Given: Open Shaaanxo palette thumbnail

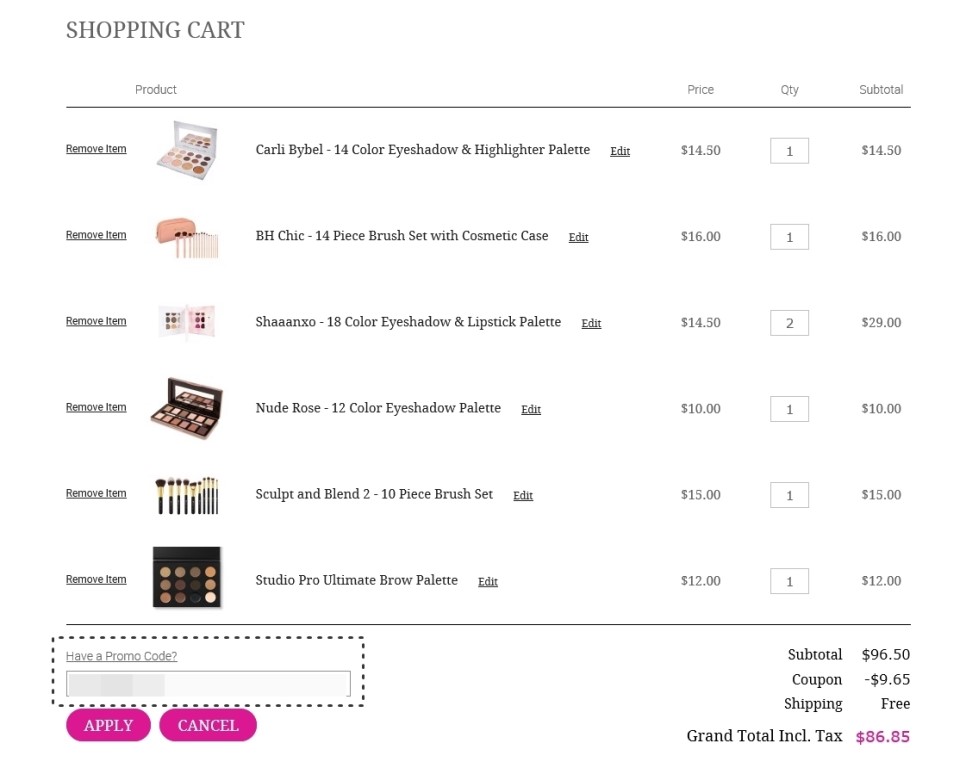Looking at the screenshot, I should coord(187,321).
